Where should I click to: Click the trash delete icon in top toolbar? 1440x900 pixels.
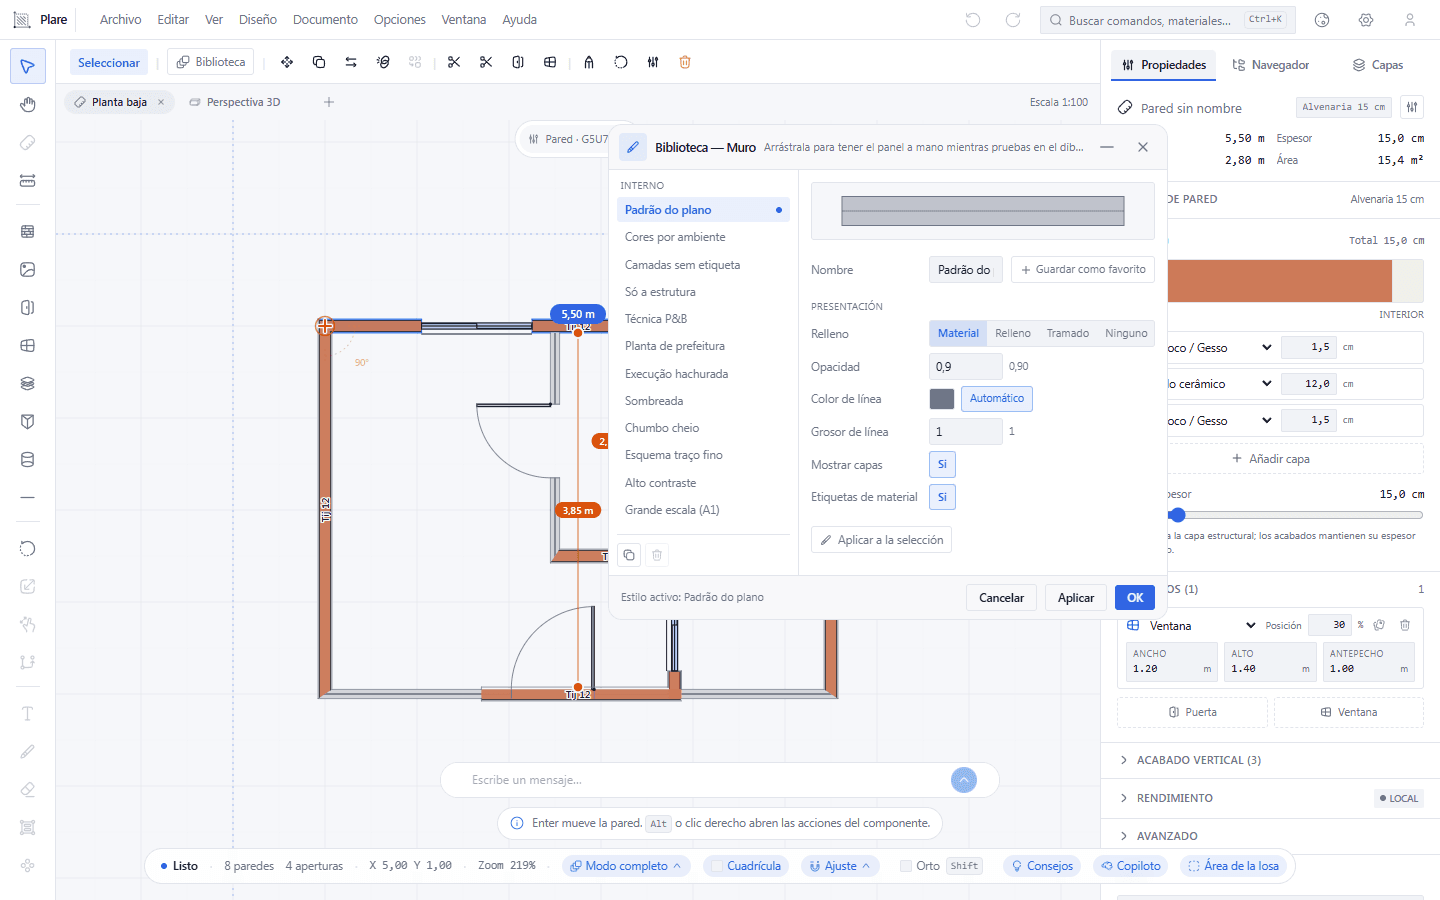tap(685, 62)
